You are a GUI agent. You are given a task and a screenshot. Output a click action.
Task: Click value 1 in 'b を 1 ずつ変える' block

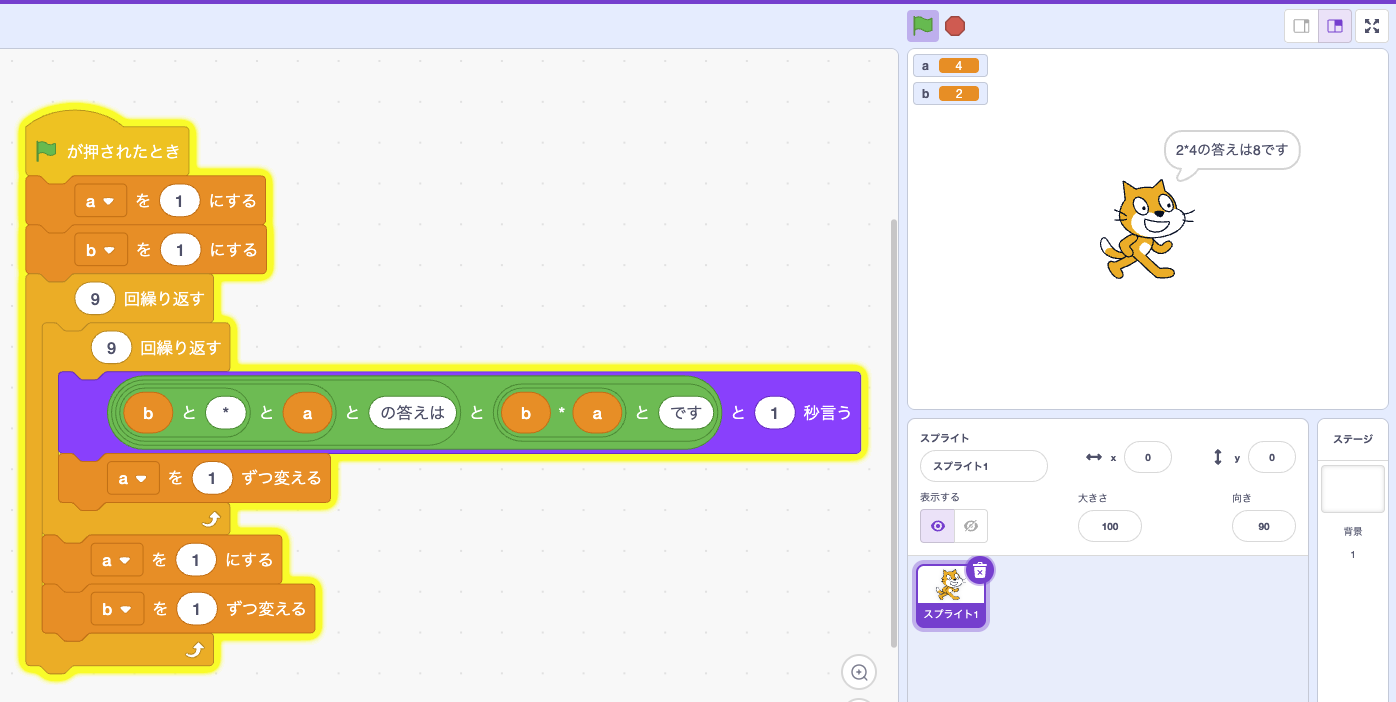[196, 608]
